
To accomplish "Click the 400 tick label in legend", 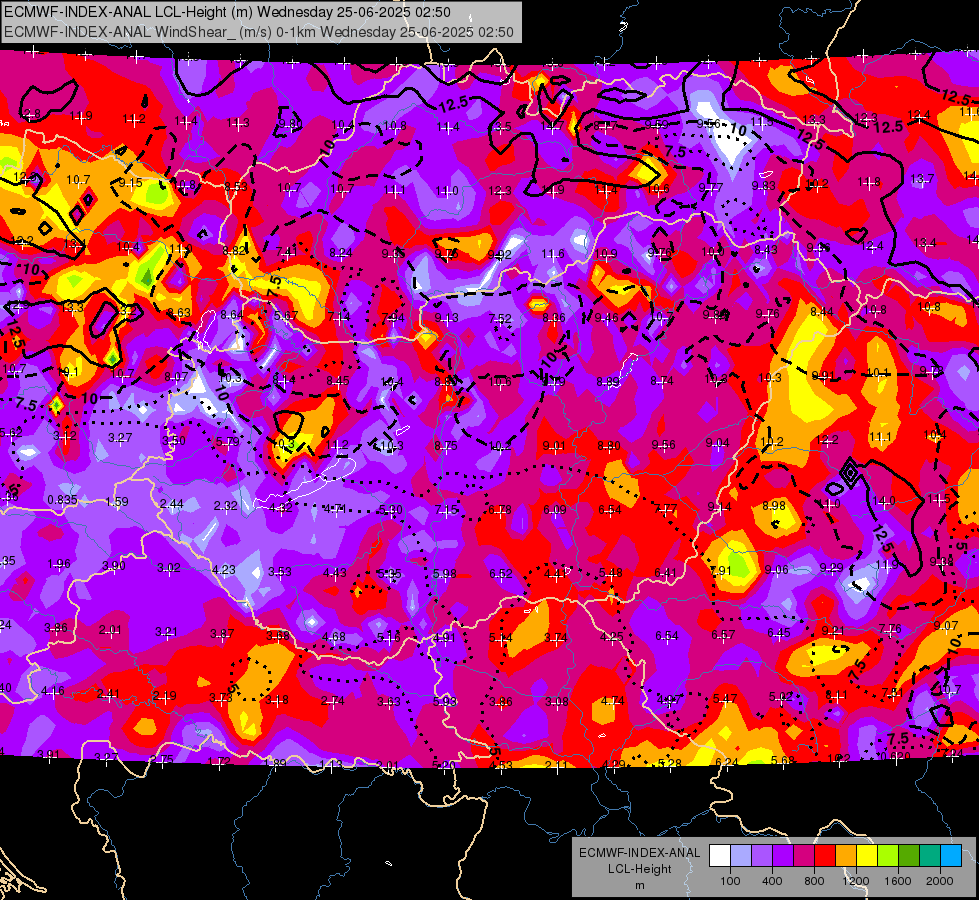I will pos(772,881).
